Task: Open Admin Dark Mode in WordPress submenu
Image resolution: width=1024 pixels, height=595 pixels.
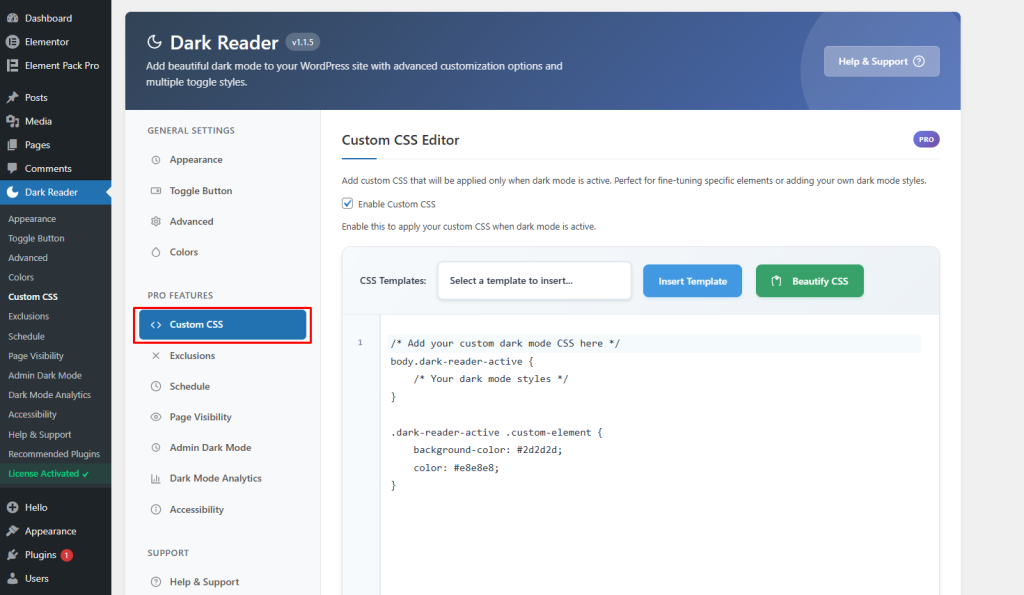Action: (x=44, y=376)
